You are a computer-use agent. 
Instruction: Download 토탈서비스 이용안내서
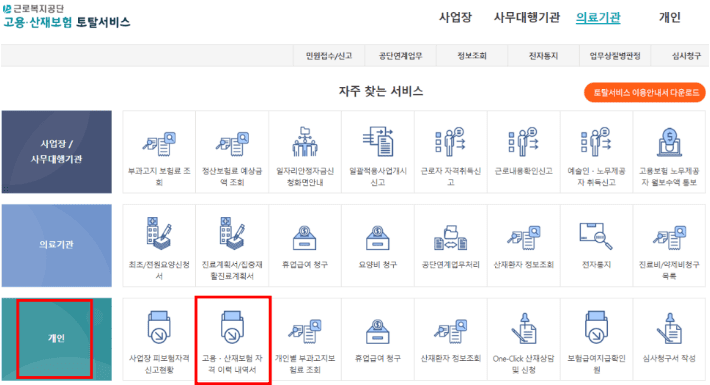point(645,92)
